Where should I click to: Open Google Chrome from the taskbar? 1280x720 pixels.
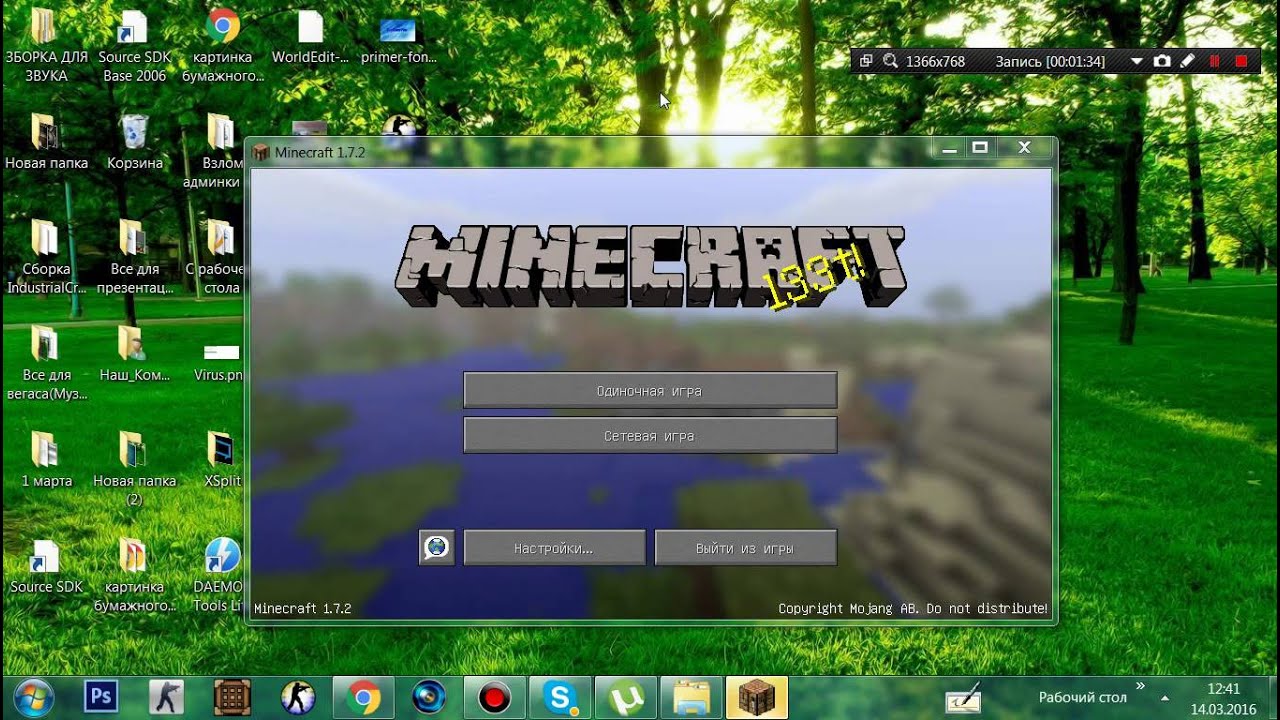[x=362, y=697]
